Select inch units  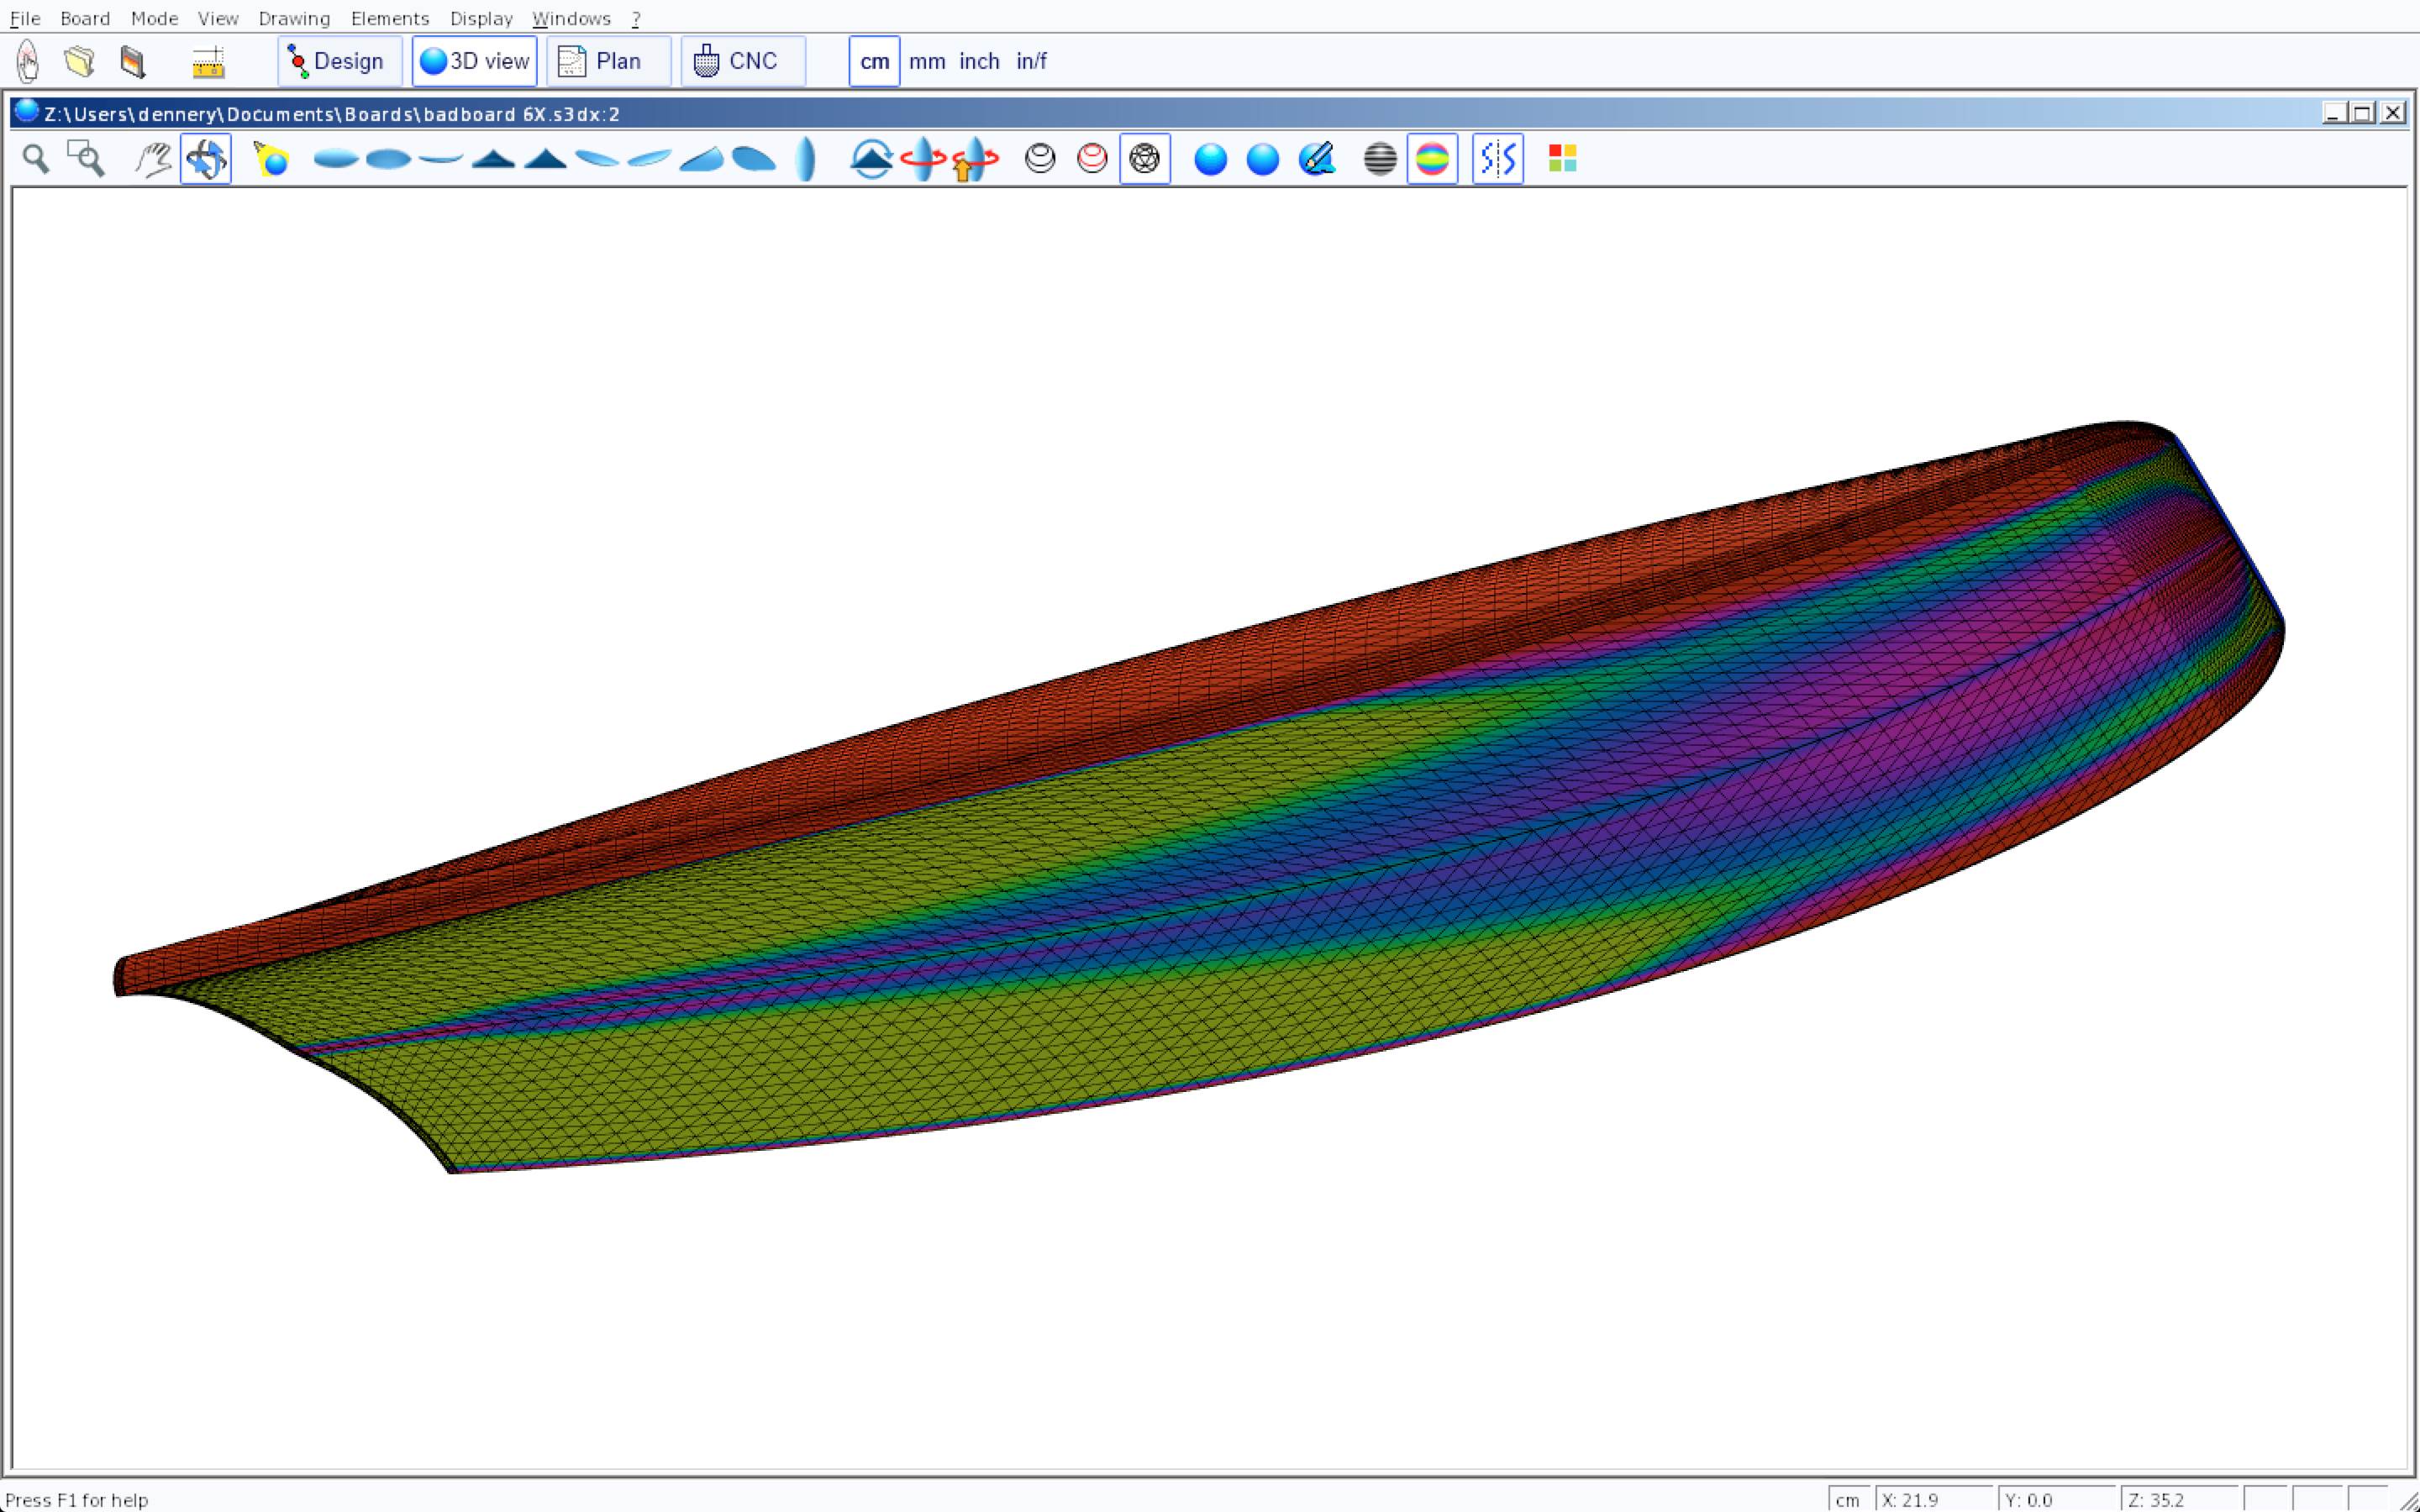point(979,61)
